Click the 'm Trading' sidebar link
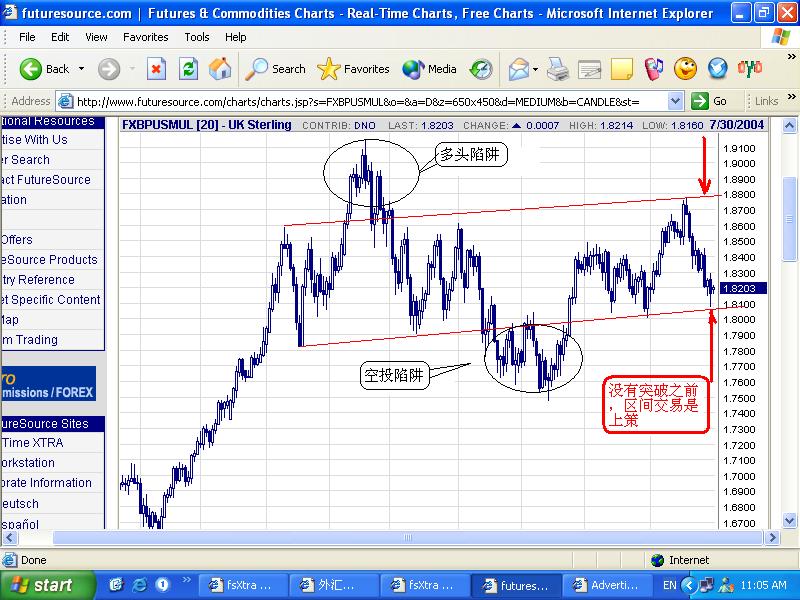800x600 pixels. 29,340
